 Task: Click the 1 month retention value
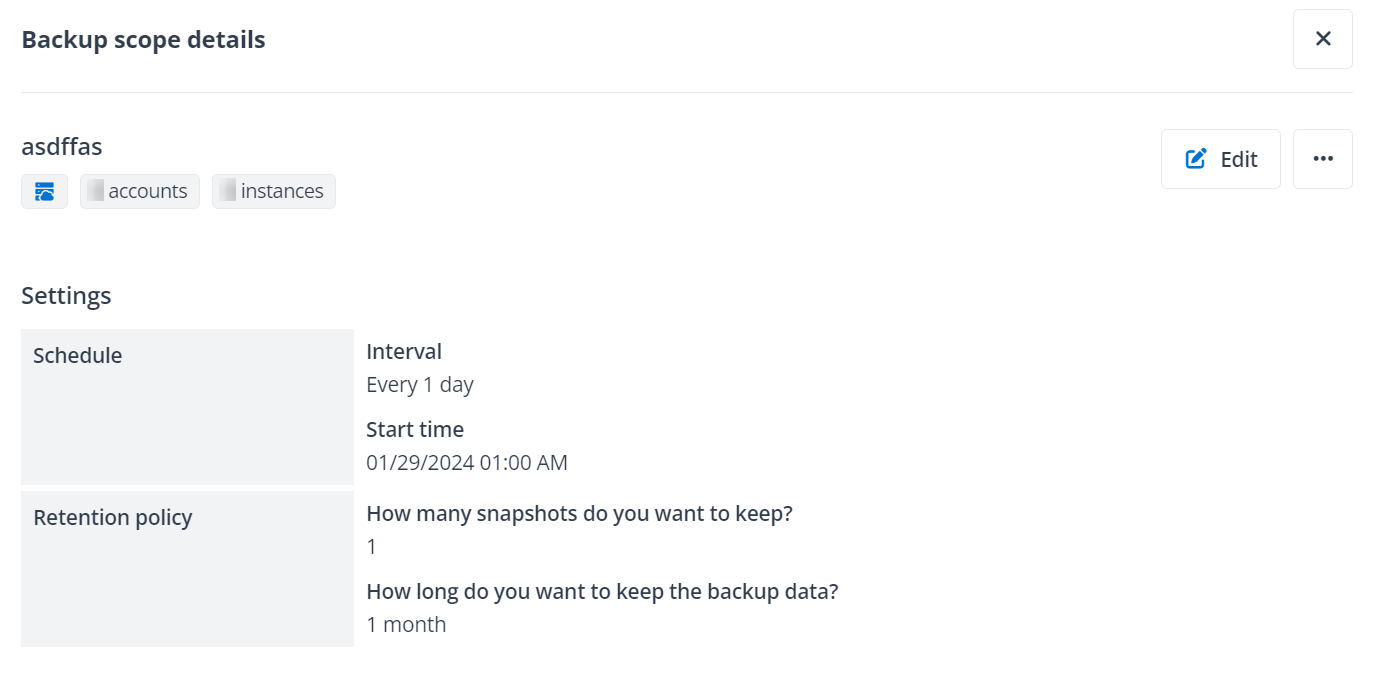(x=406, y=624)
